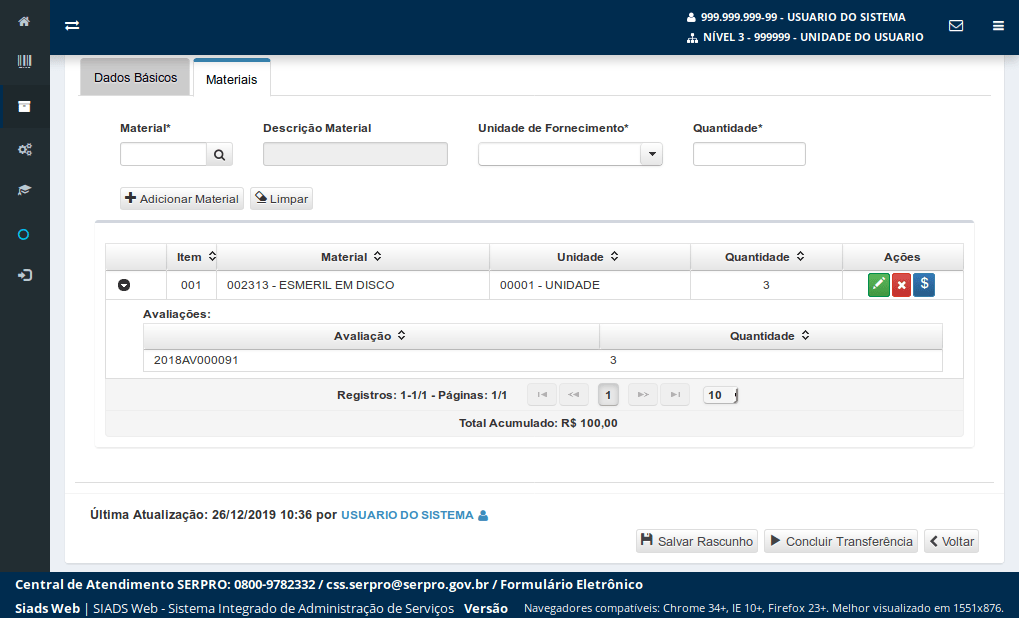Delete the ESMERIL EM DISCO item with the red X
1019x618 pixels.
pos(901,285)
